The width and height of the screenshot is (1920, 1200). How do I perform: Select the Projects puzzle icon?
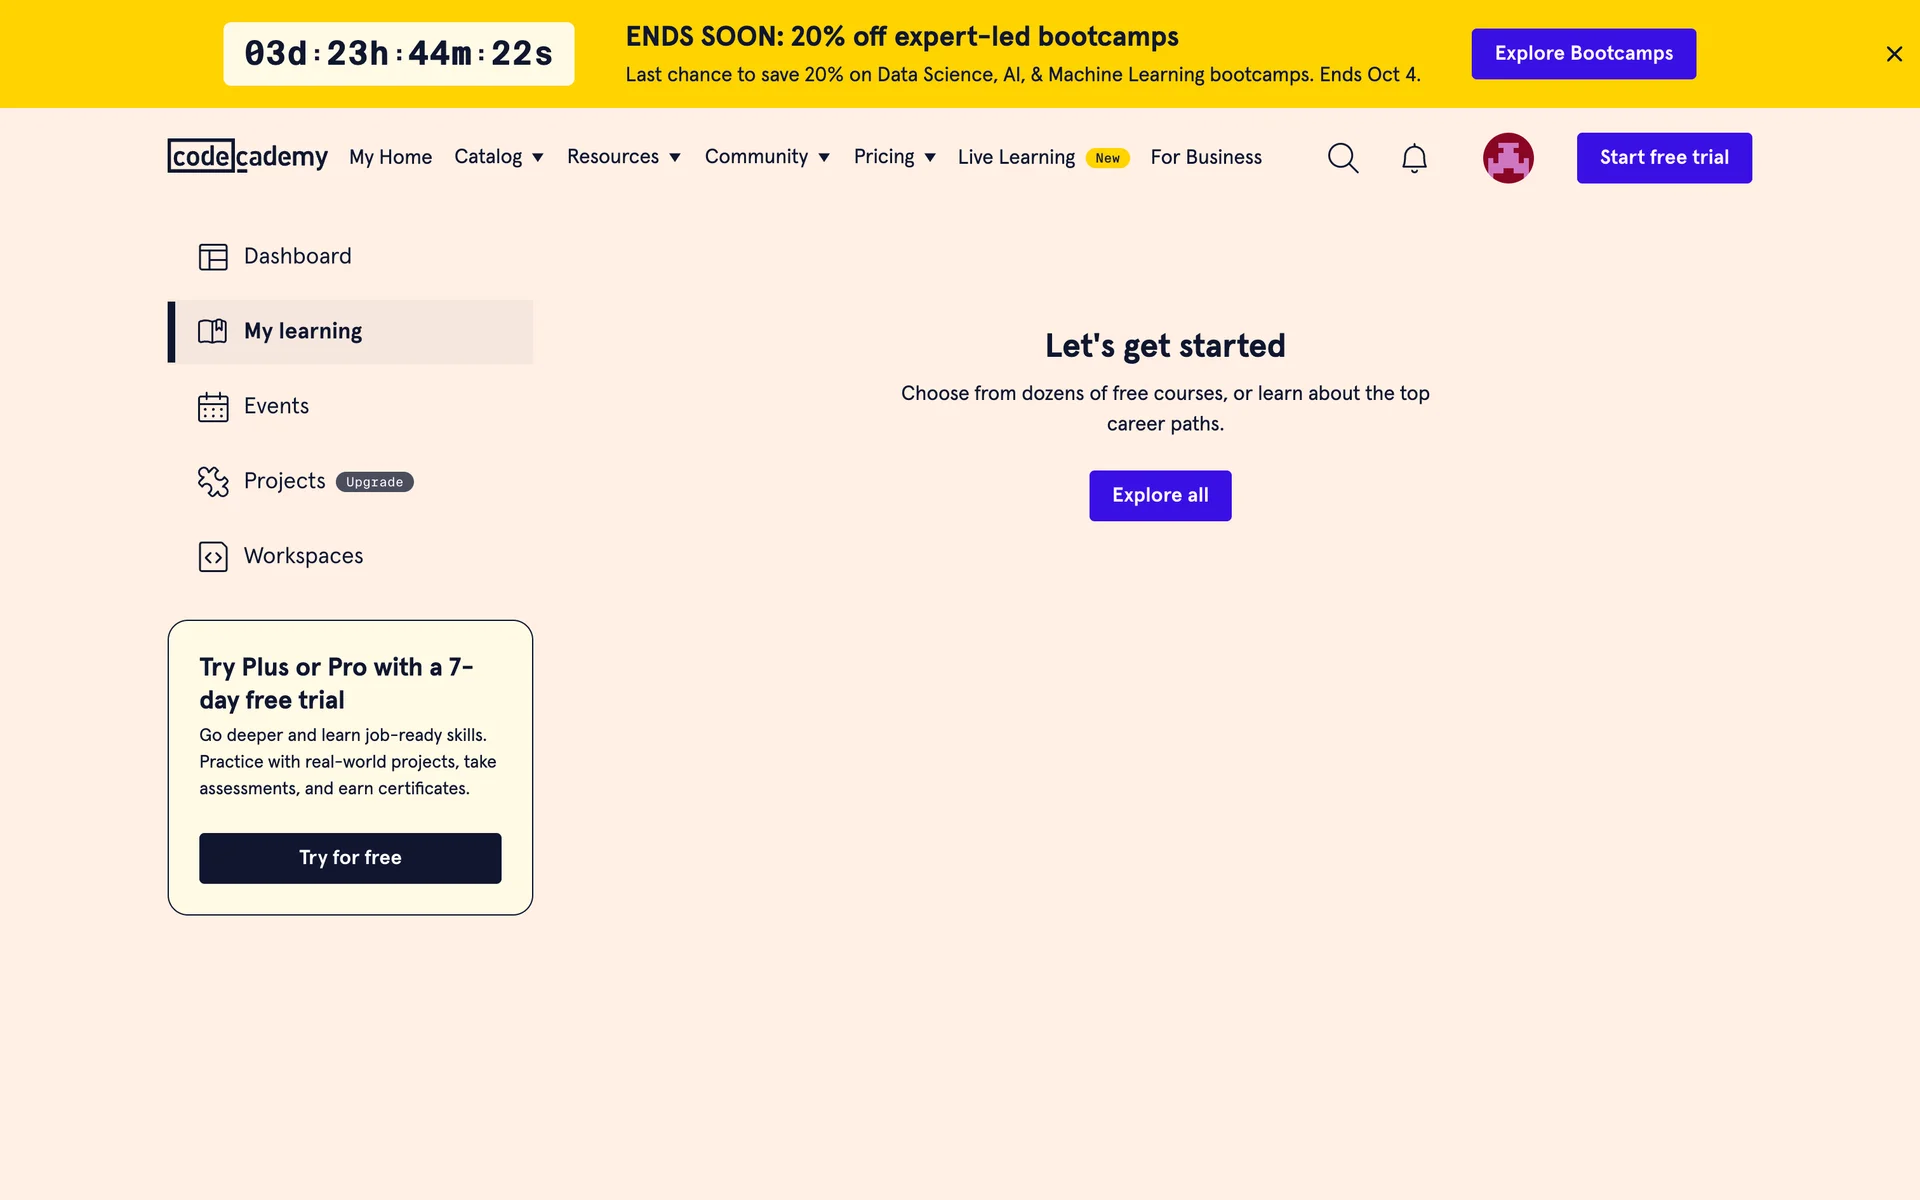pos(213,482)
